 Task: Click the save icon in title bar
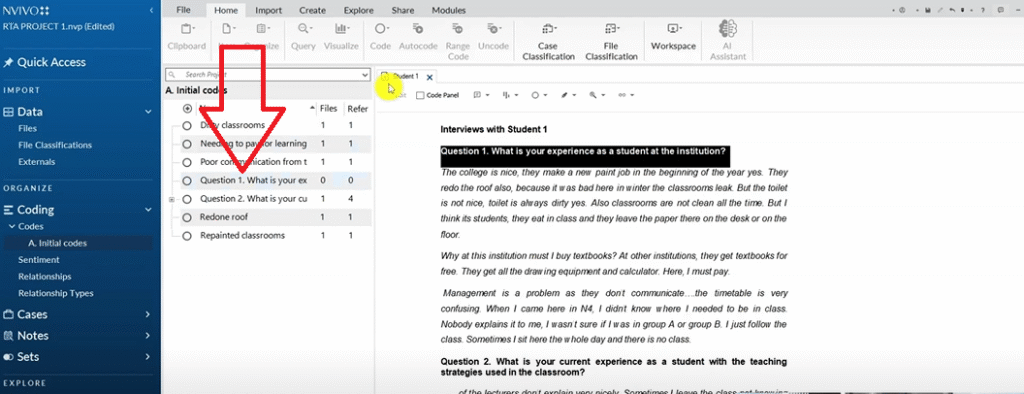928,10
